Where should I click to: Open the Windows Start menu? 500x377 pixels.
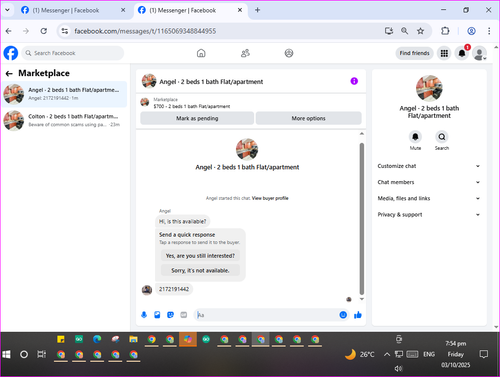[x=6, y=354]
